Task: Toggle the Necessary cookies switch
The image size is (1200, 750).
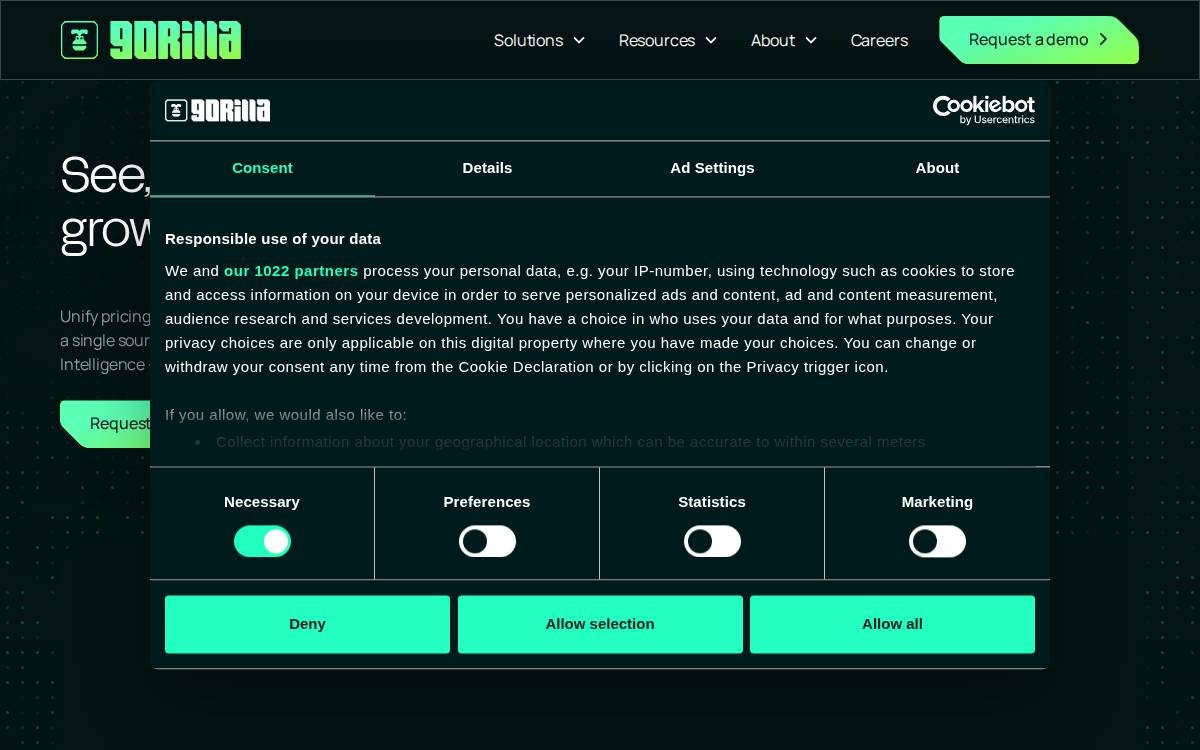Action: pyautogui.click(x=262, y=541)
